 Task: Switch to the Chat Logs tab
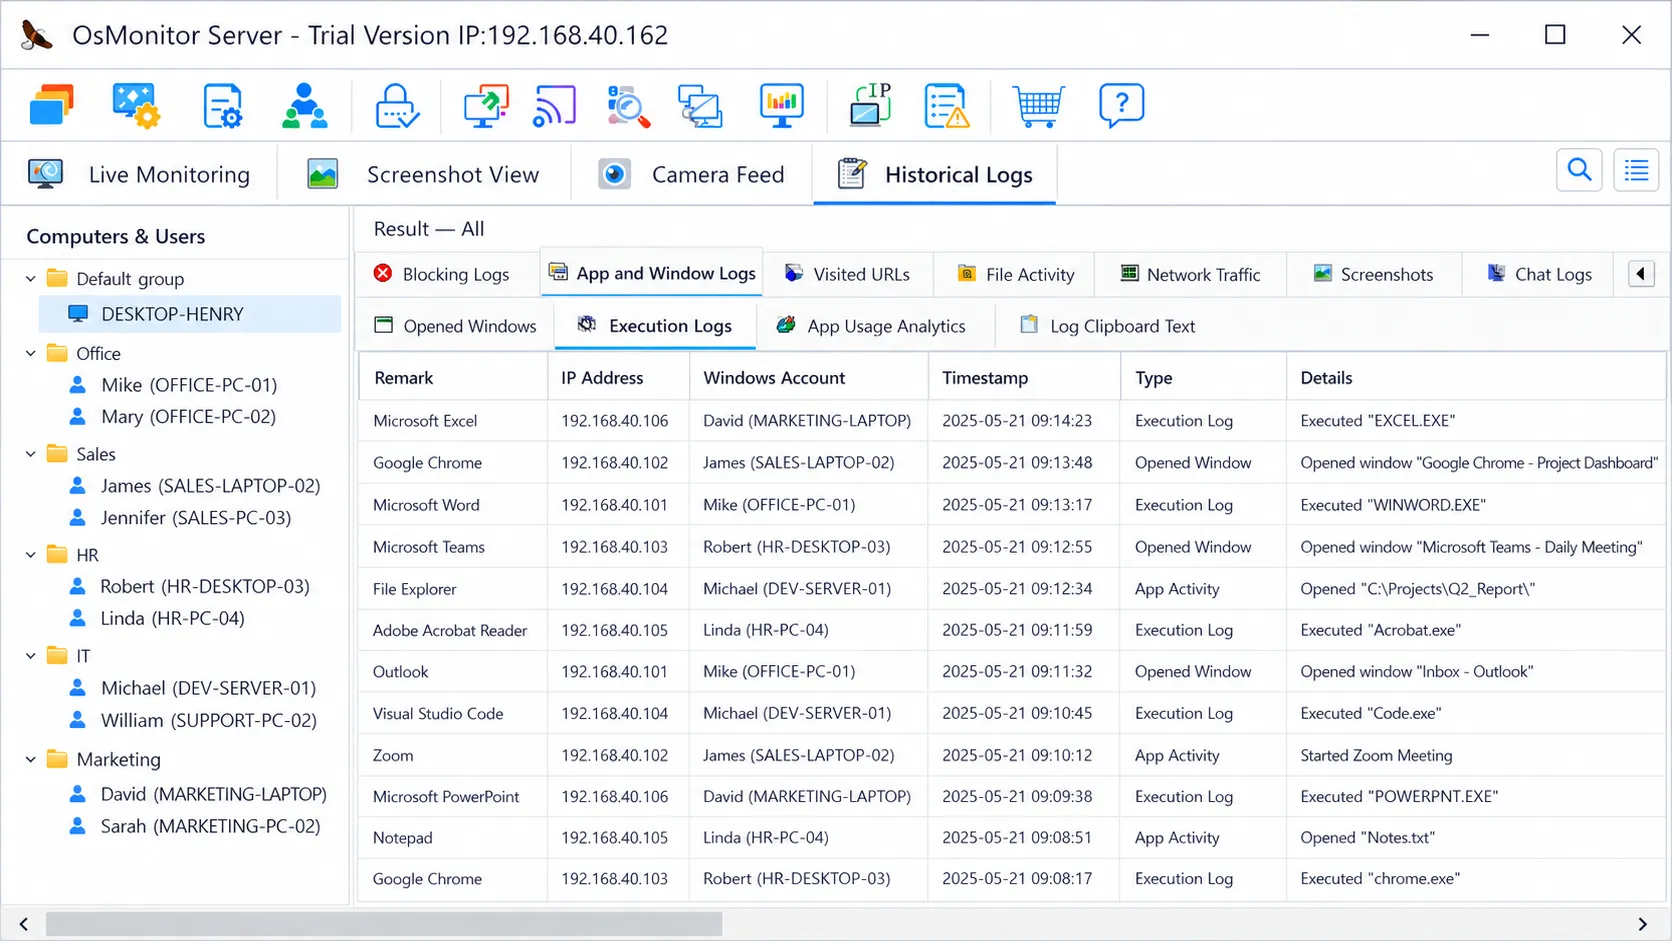(1539, 274)
